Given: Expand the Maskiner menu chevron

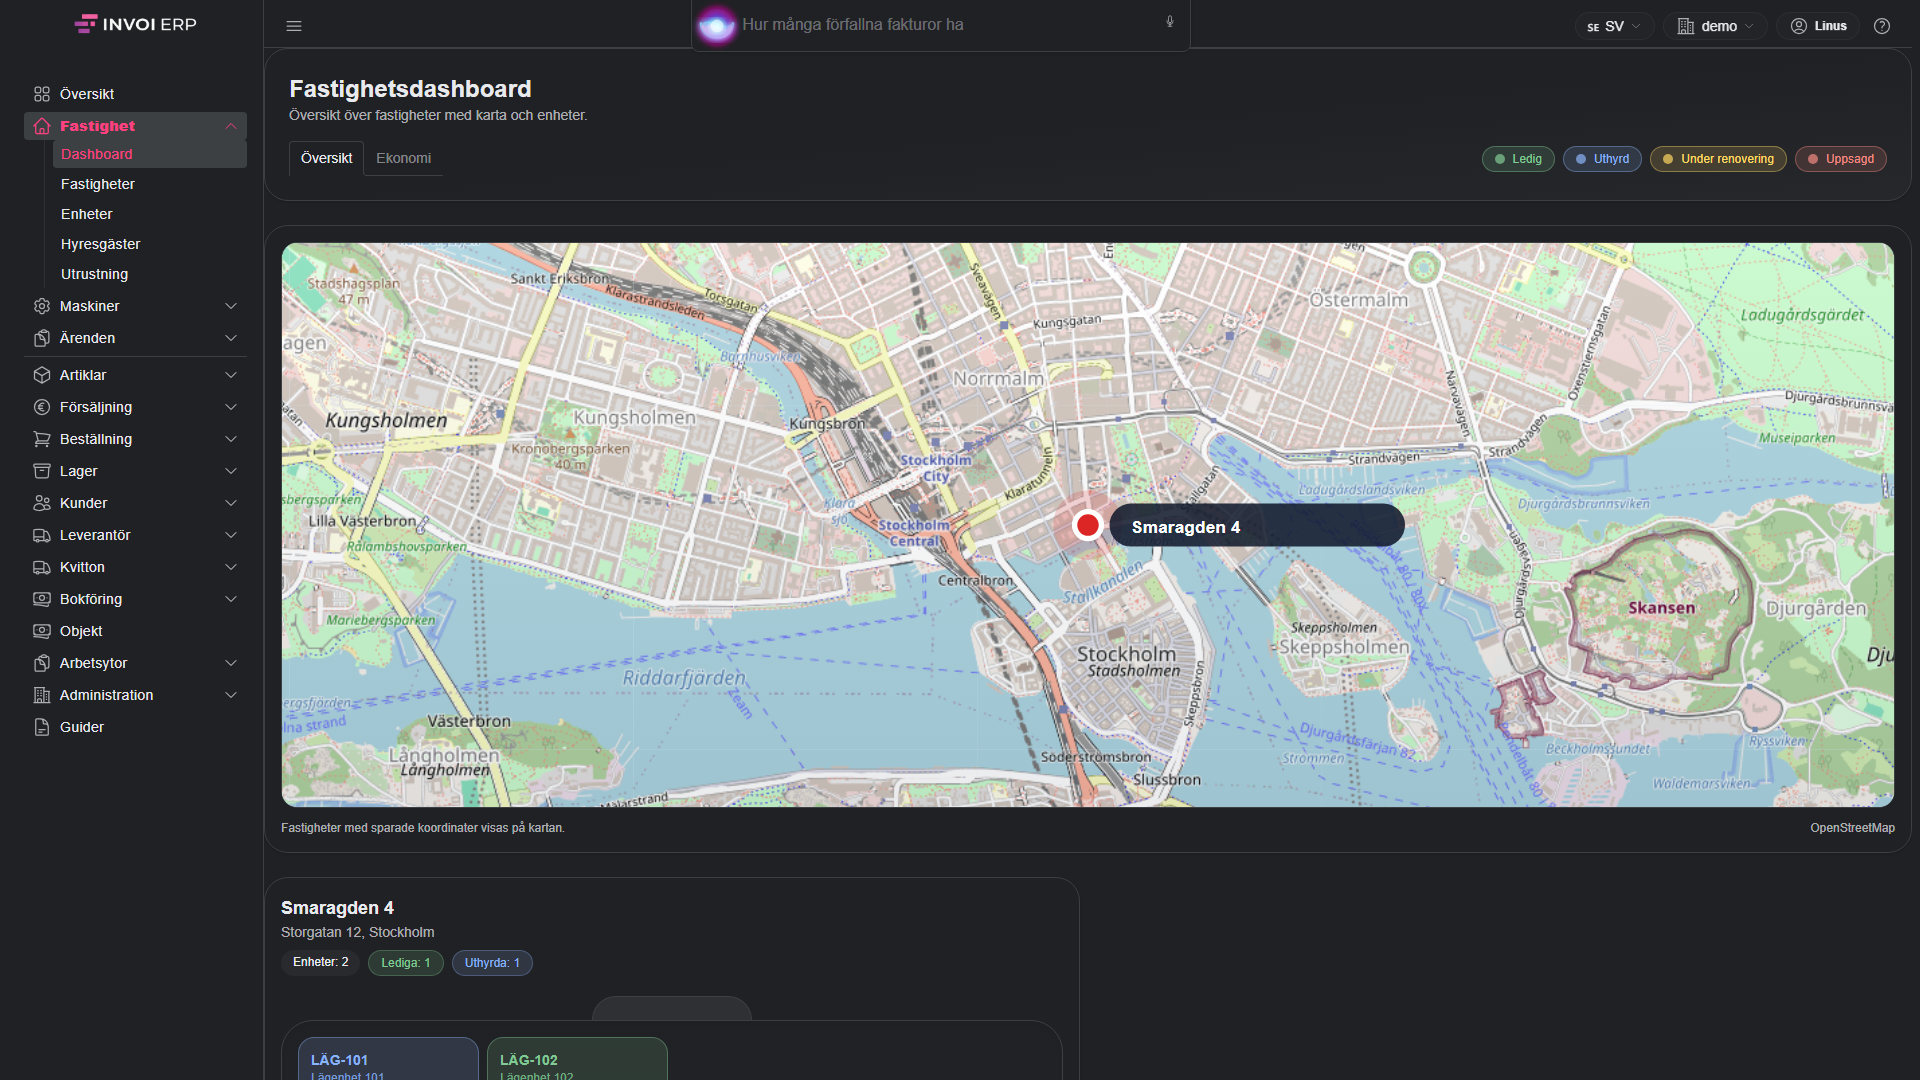Looking at the screenshot, I should click(x=231, y=306).
